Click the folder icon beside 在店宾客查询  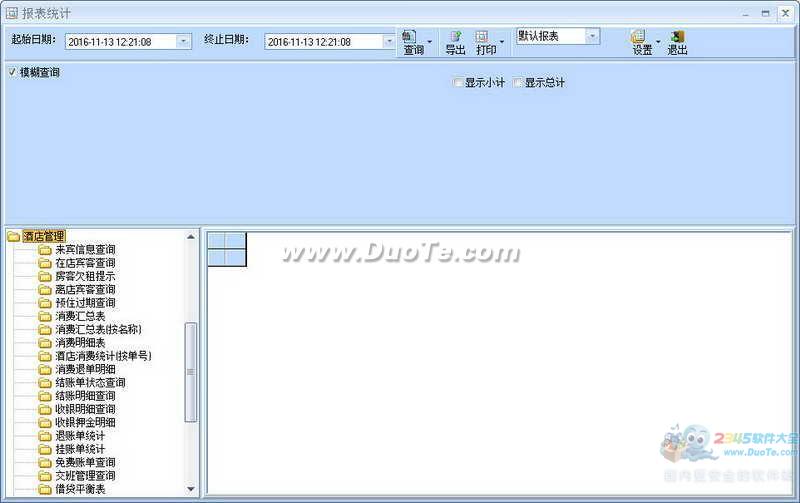(x=45, y=263)
